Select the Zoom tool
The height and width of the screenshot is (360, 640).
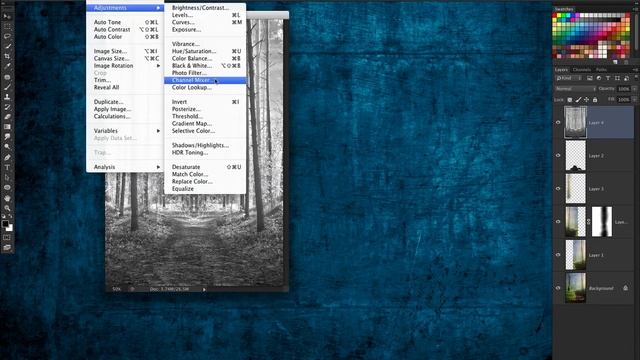[7, 208]
